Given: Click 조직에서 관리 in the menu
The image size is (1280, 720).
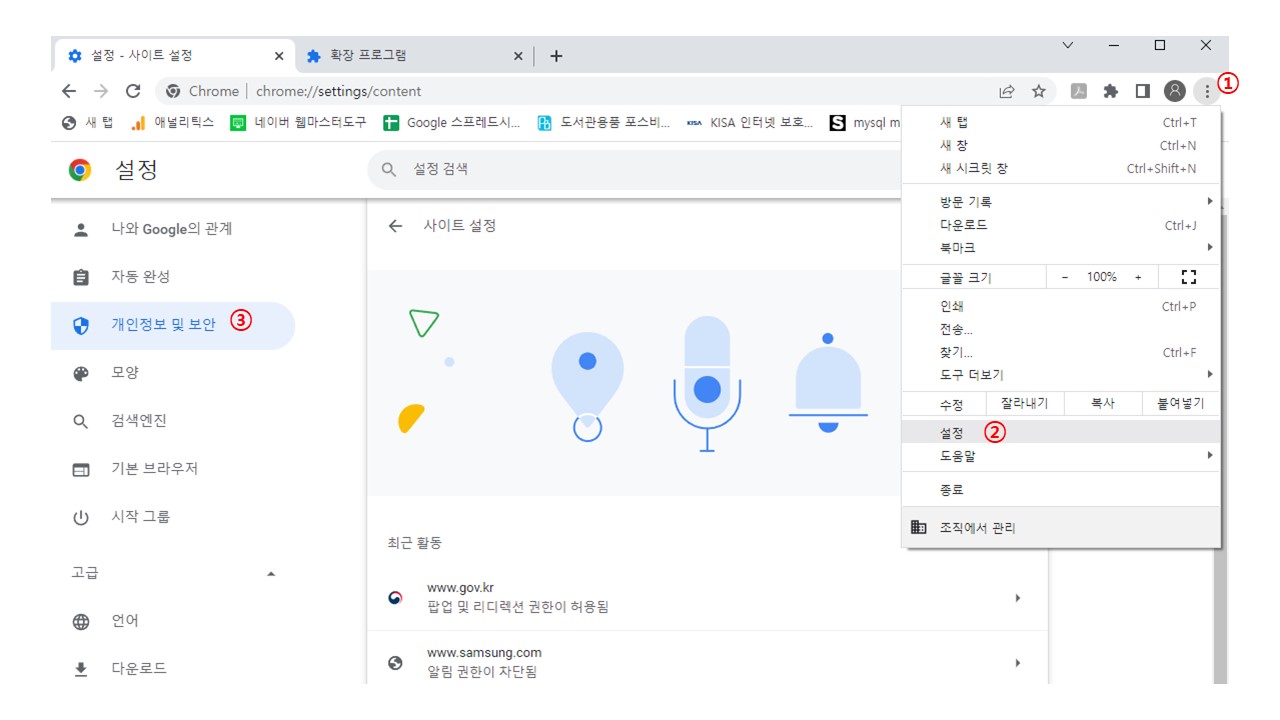Looking at the screenshot, I should [1061, 527].
